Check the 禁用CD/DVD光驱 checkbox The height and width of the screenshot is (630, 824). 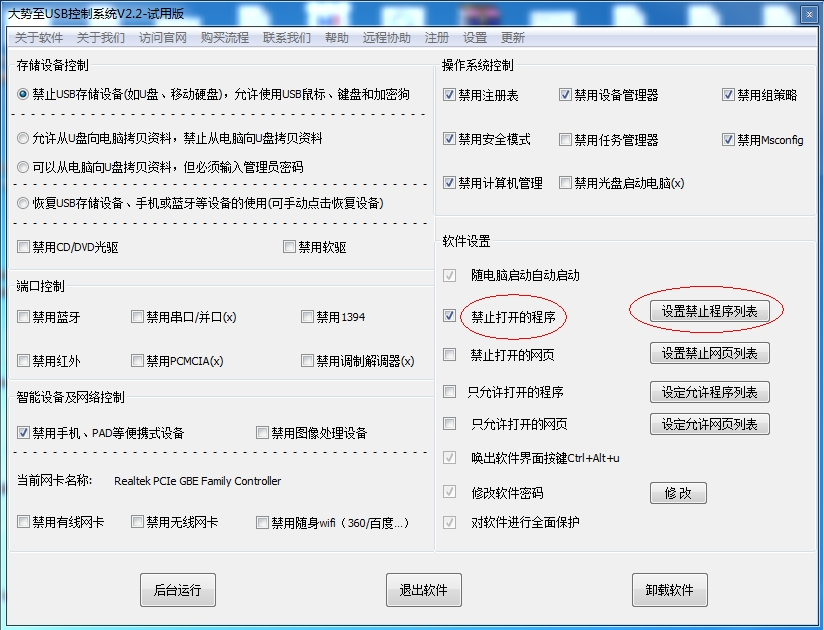point(23,246)
